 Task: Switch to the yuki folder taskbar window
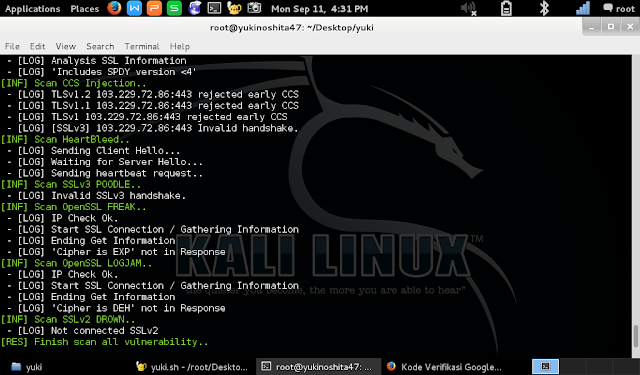[27, 367]
